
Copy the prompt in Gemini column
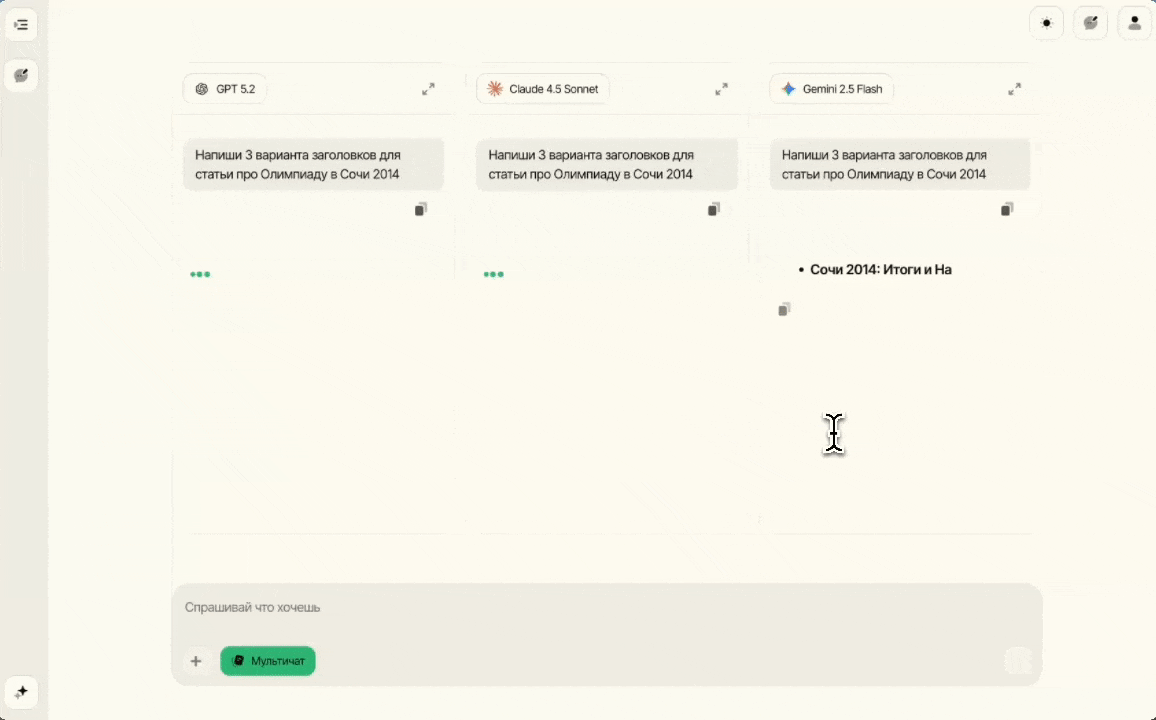(x=1007, y=209)
